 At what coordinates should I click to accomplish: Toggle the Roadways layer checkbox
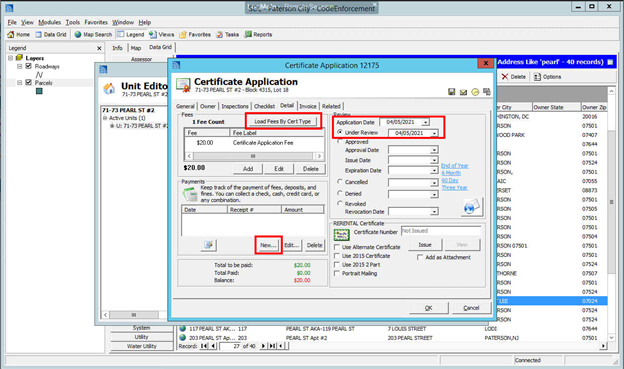pyautogui.click(x=28, y=66)
